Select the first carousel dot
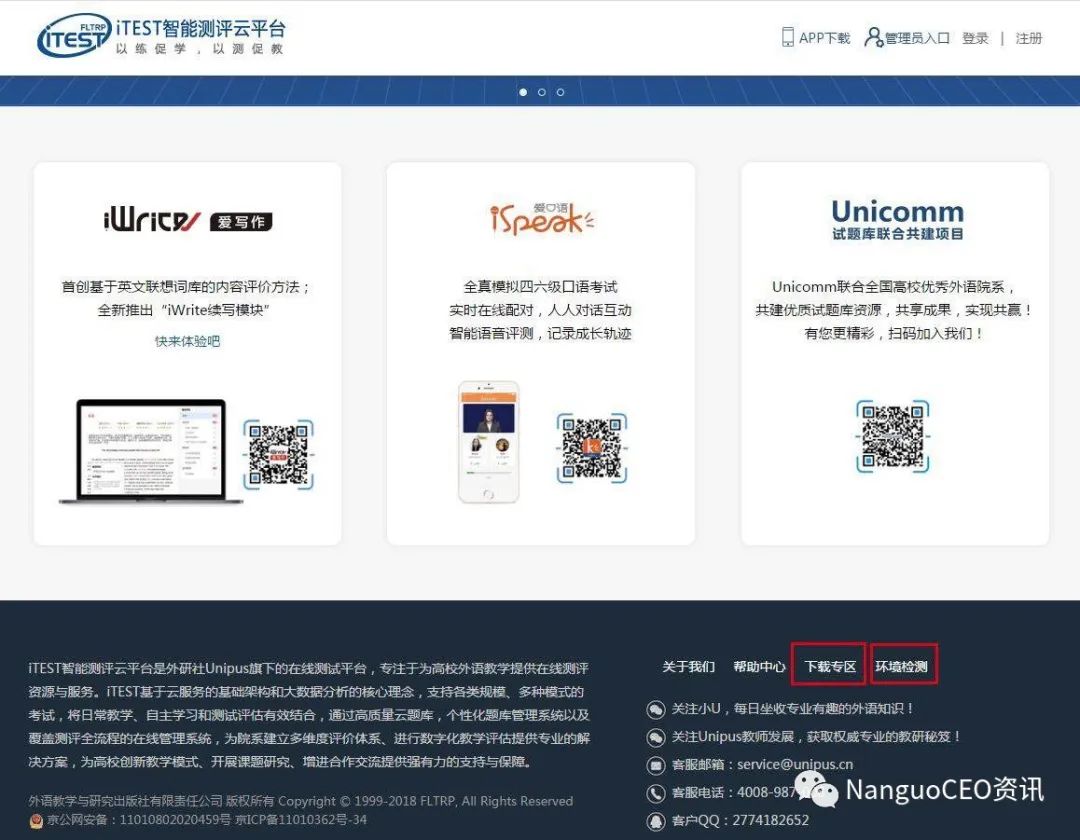 point(523,92)
